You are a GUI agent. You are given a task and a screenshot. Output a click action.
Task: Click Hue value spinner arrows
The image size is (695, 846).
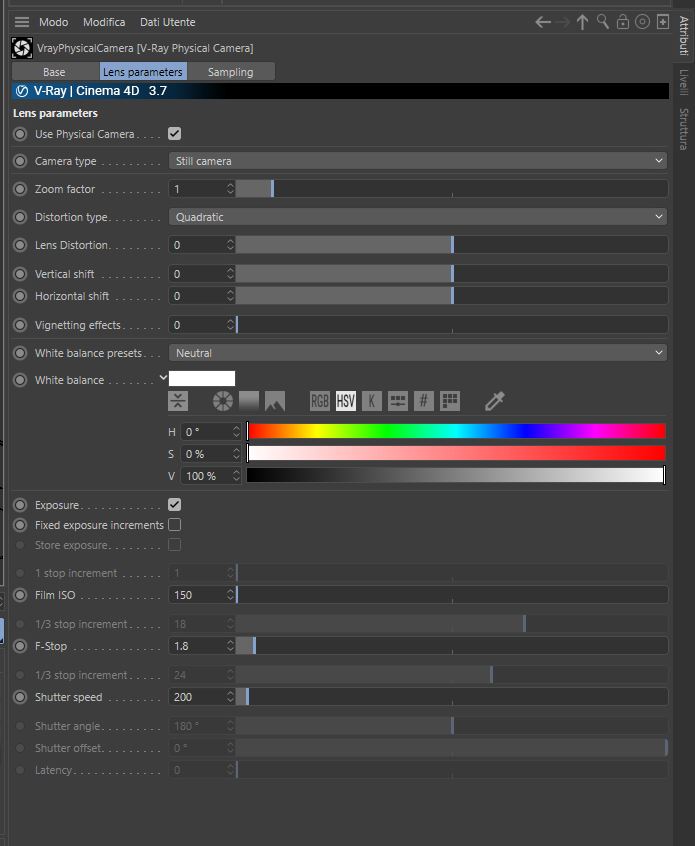tap(236, 432)
